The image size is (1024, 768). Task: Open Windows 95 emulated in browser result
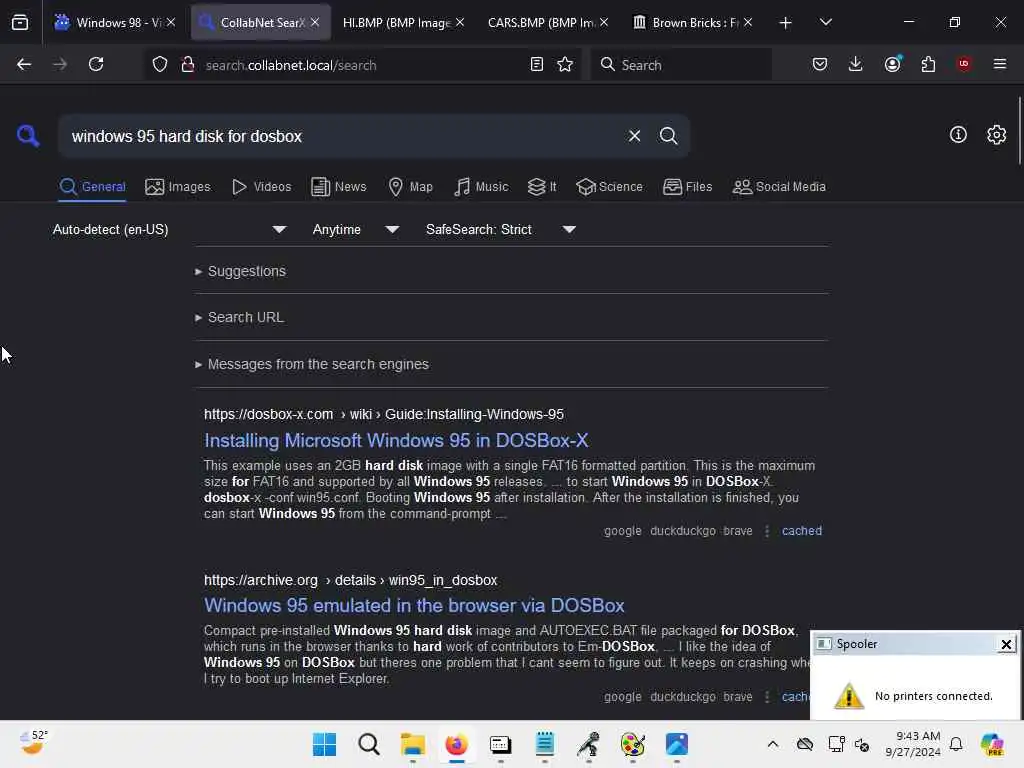414,606
